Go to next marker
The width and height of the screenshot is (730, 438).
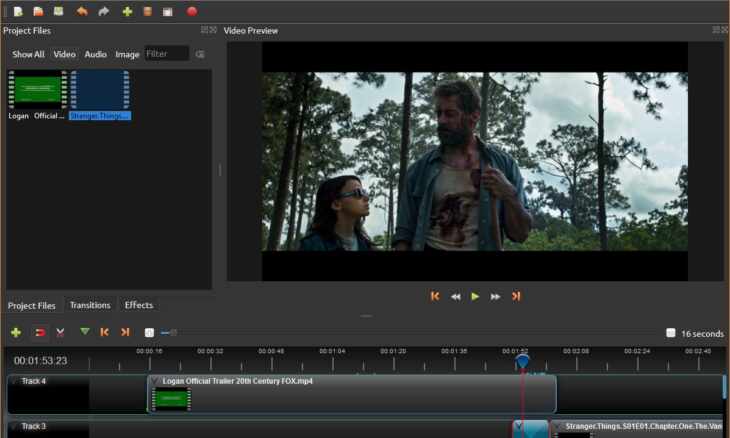point(125,332)
